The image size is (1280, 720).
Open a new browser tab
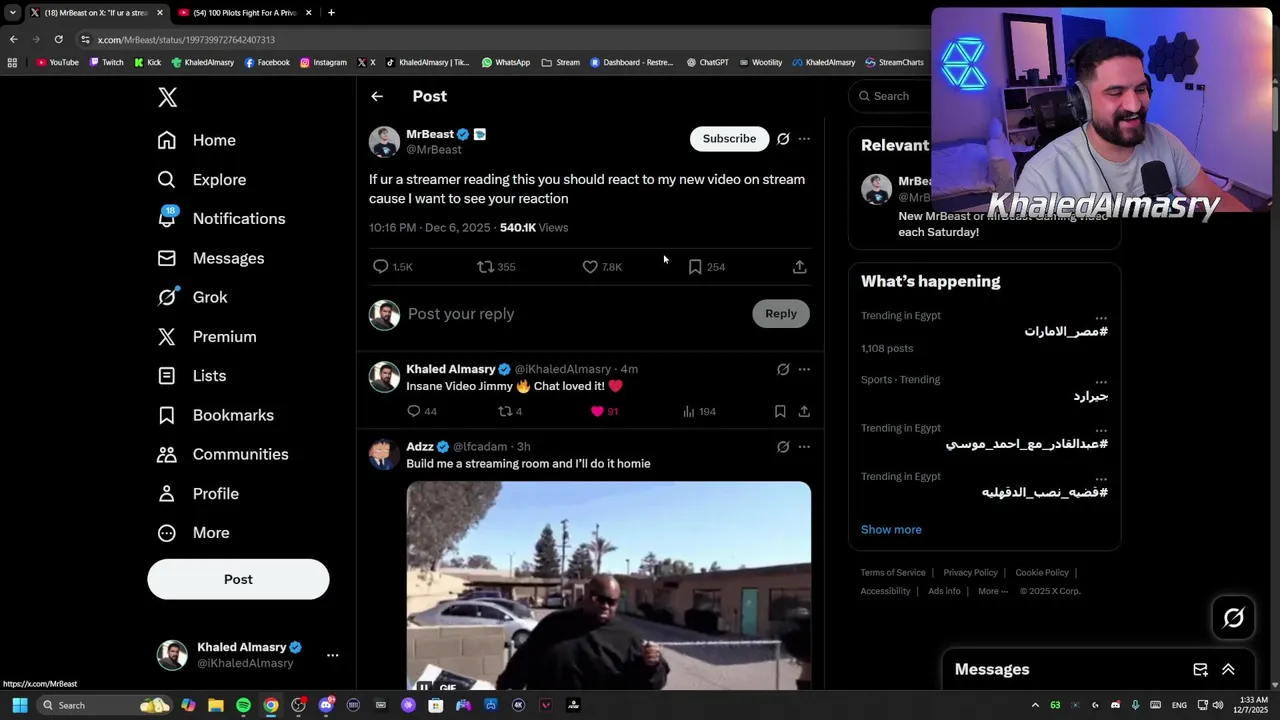(x=331, y=13)
